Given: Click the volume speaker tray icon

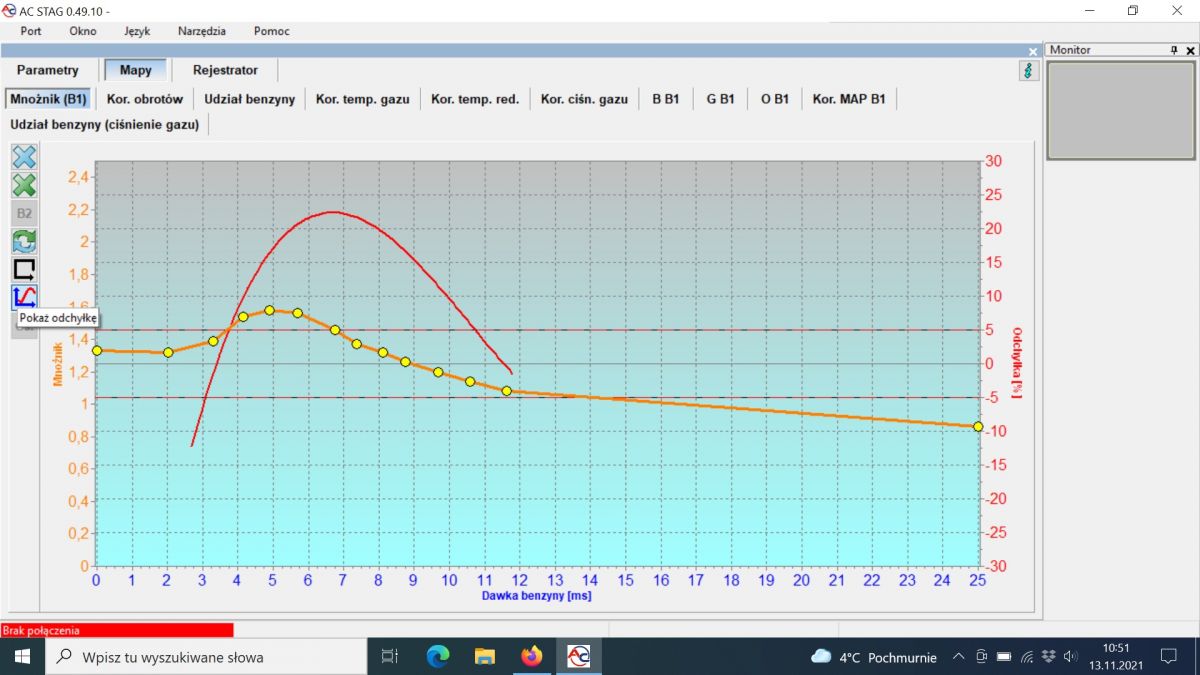Looking at the screenshot, I should tap(1071, 657).
